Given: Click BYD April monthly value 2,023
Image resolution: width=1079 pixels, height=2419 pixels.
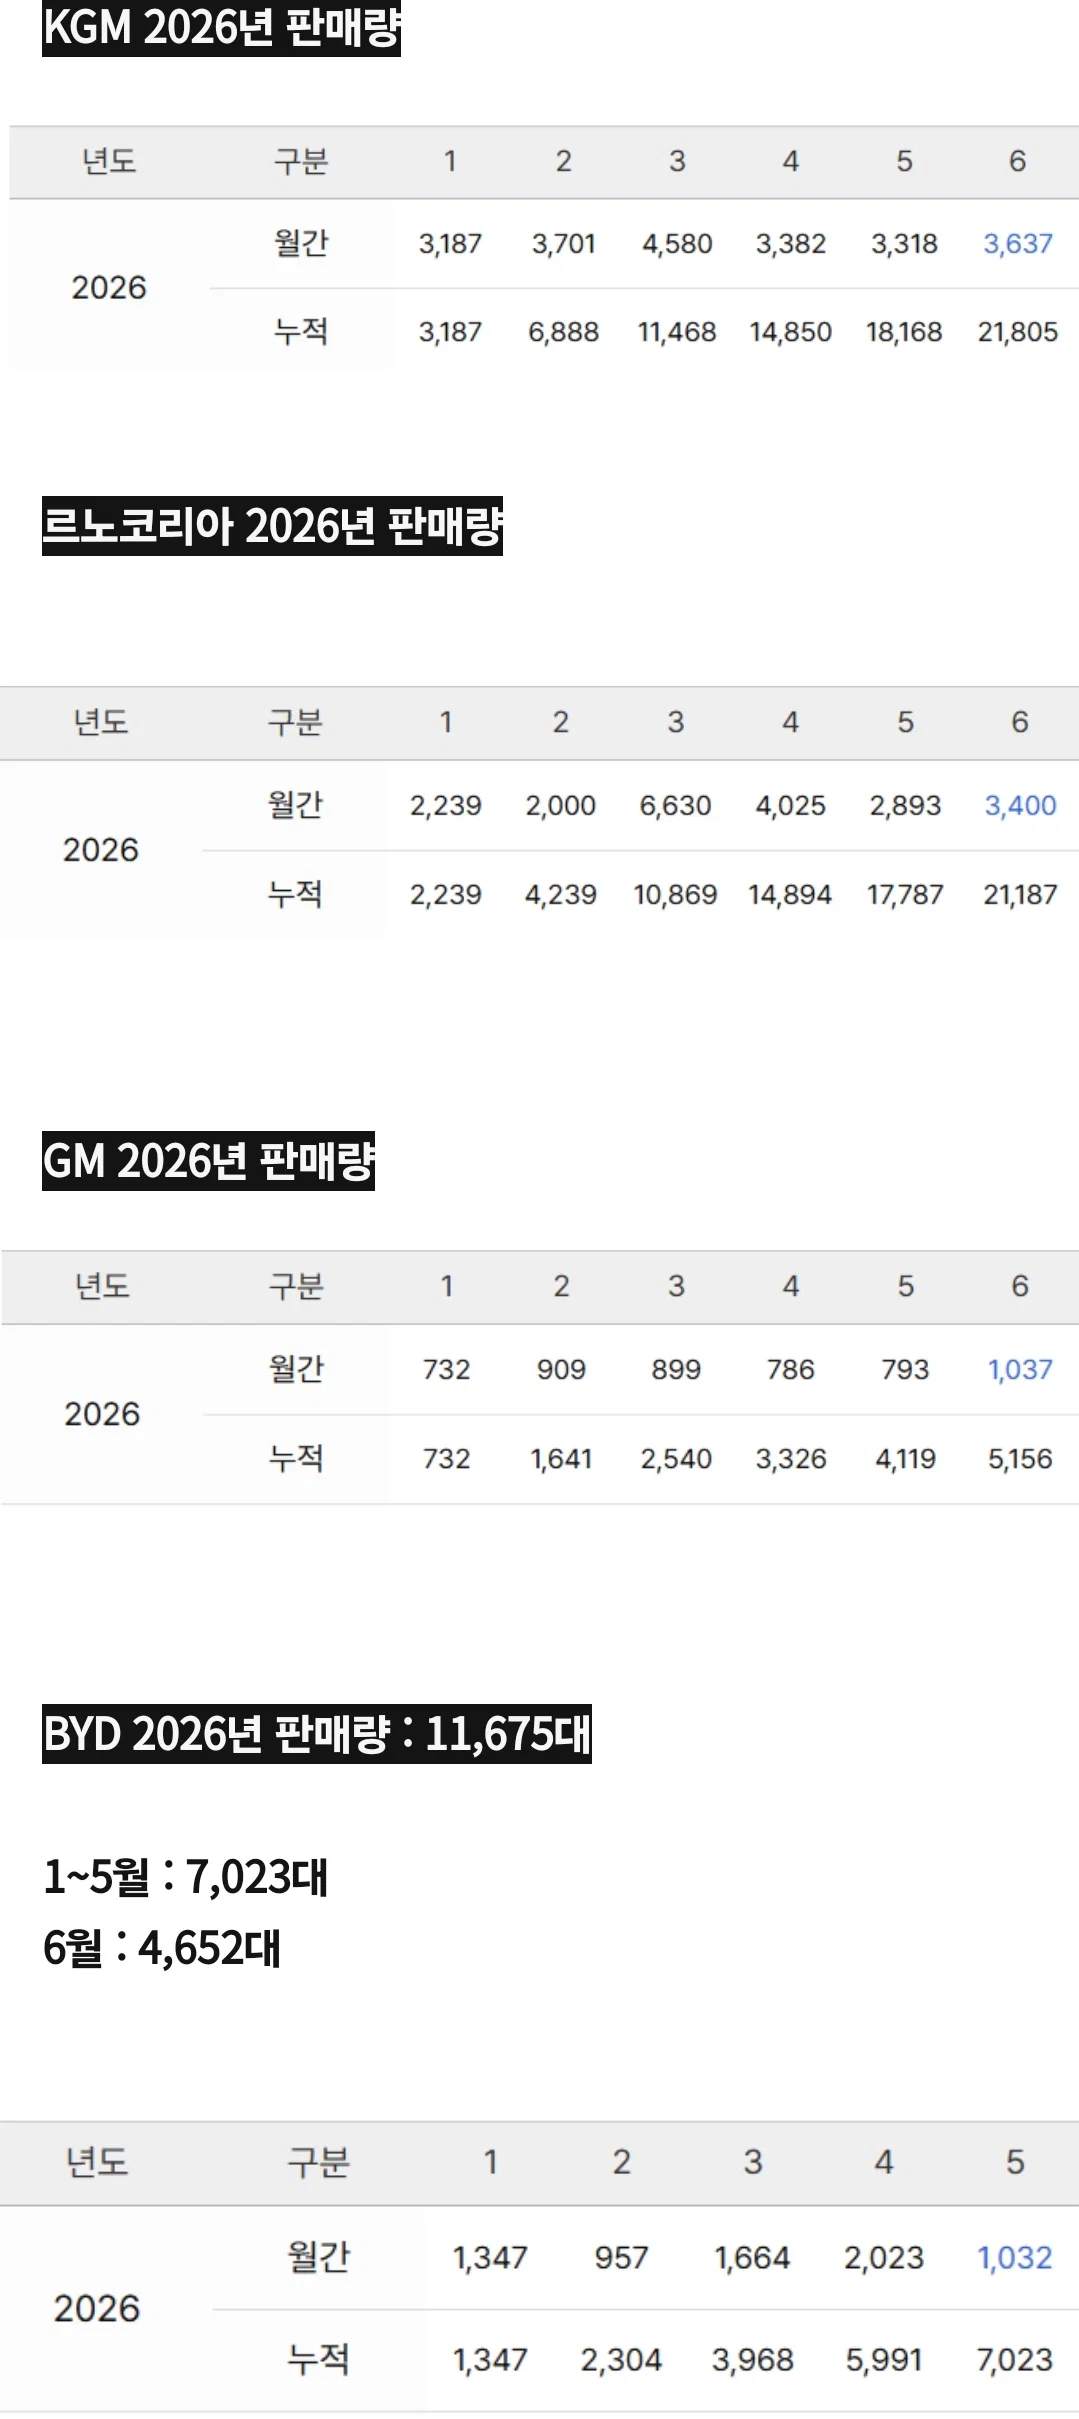Looking at the screenshot, I should point(883,2258).
